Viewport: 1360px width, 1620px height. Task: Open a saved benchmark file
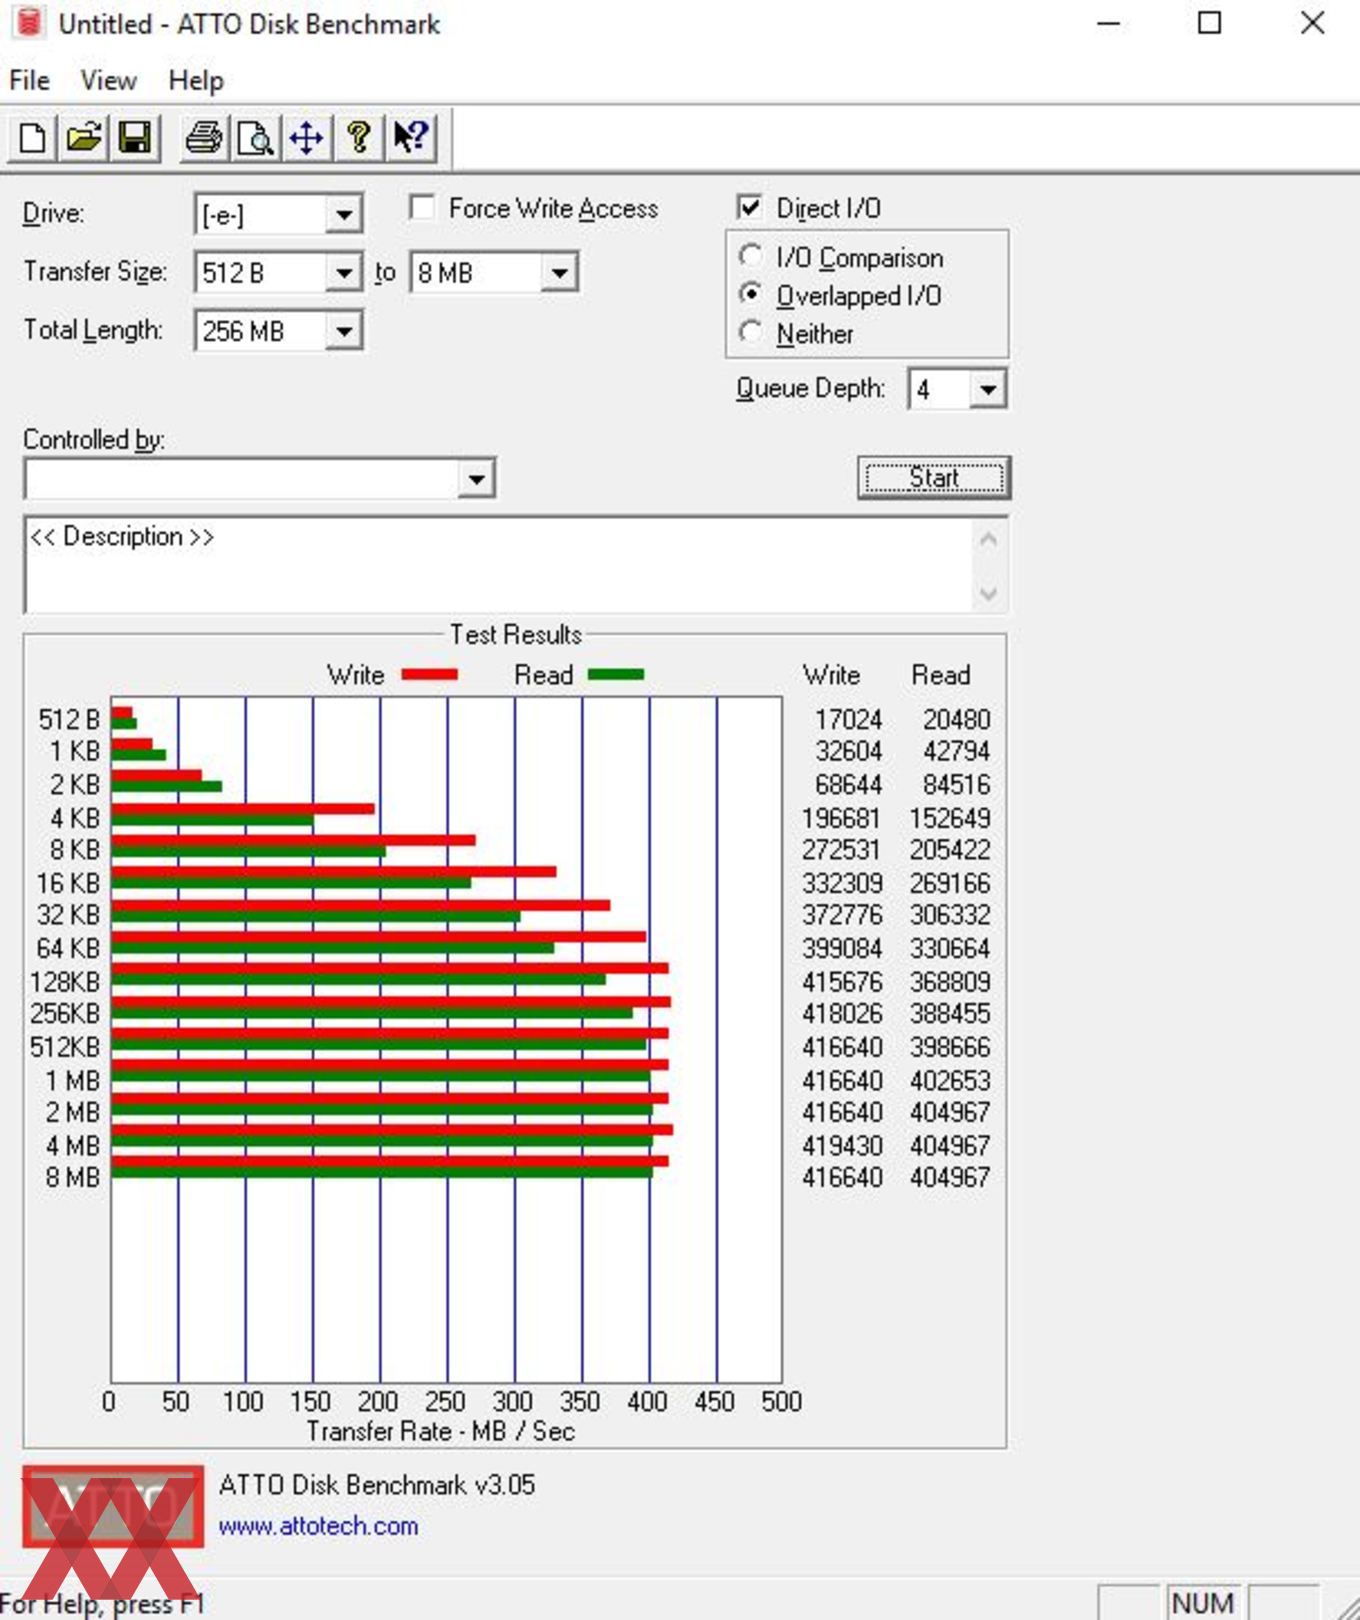[84, 137]
